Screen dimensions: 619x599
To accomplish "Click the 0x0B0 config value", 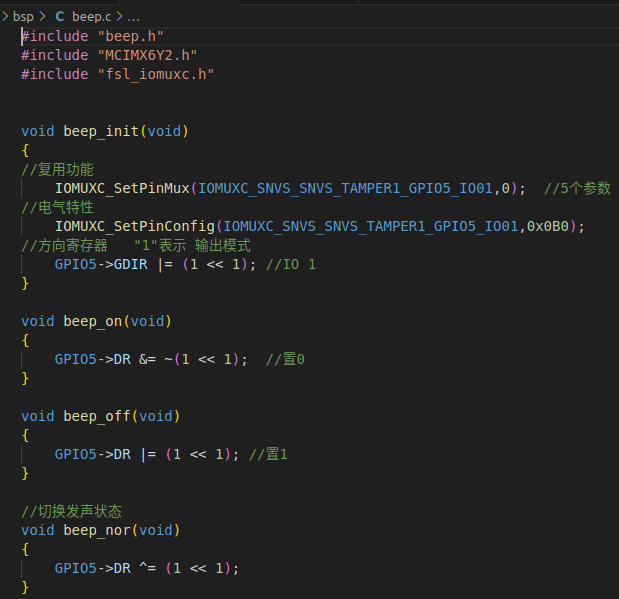I will click(x=548, y=226).
